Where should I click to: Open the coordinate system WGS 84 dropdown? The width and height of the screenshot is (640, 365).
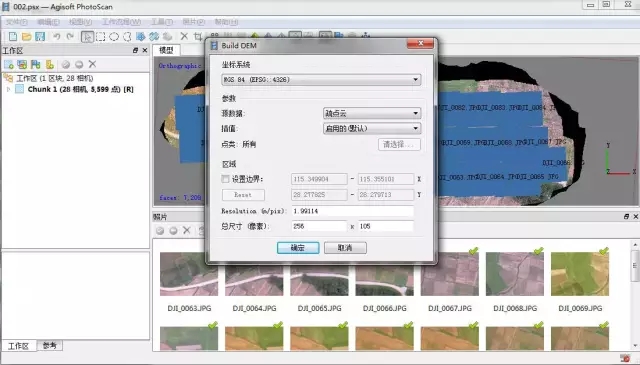pyautogui.click(x=321, y=79)
